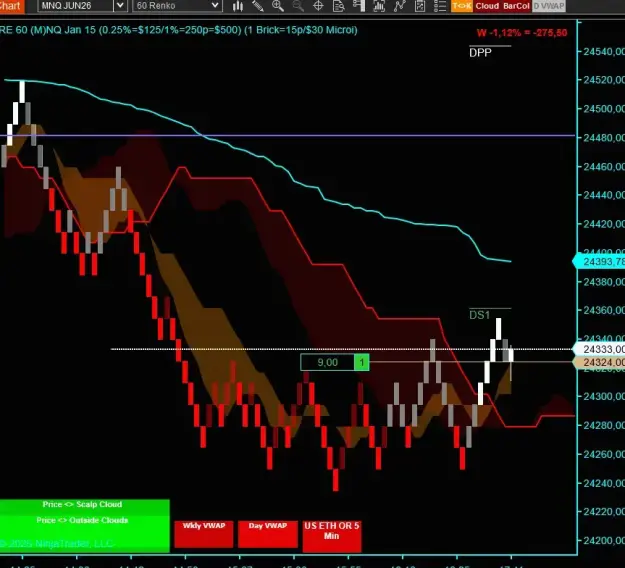Open the chart properties list icon
The width and height of the screenshot is (625, 568).
click(x=440, y=6)
